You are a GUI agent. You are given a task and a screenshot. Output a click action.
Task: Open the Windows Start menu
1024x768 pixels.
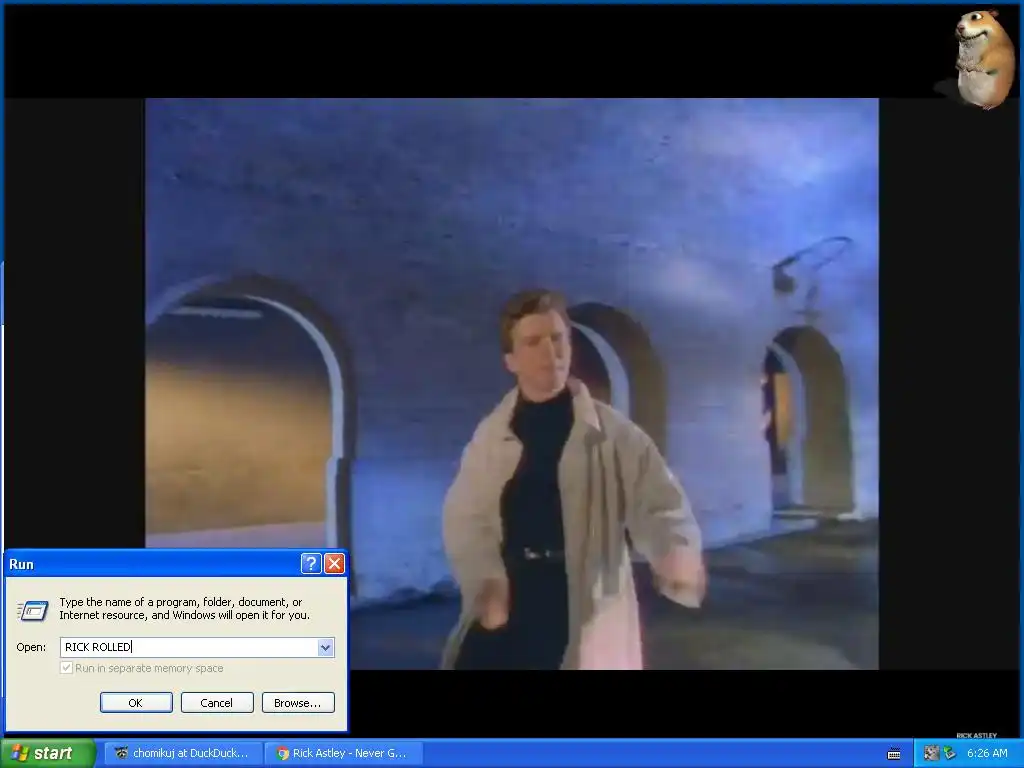coord(48,753)
